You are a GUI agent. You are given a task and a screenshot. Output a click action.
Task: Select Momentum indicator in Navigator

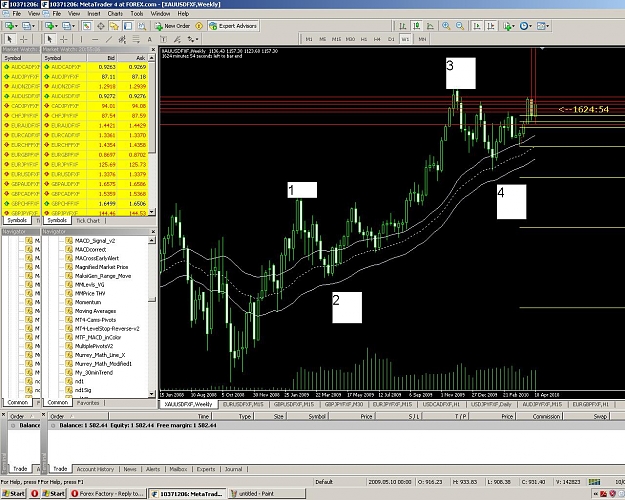(x=88, y=302)
